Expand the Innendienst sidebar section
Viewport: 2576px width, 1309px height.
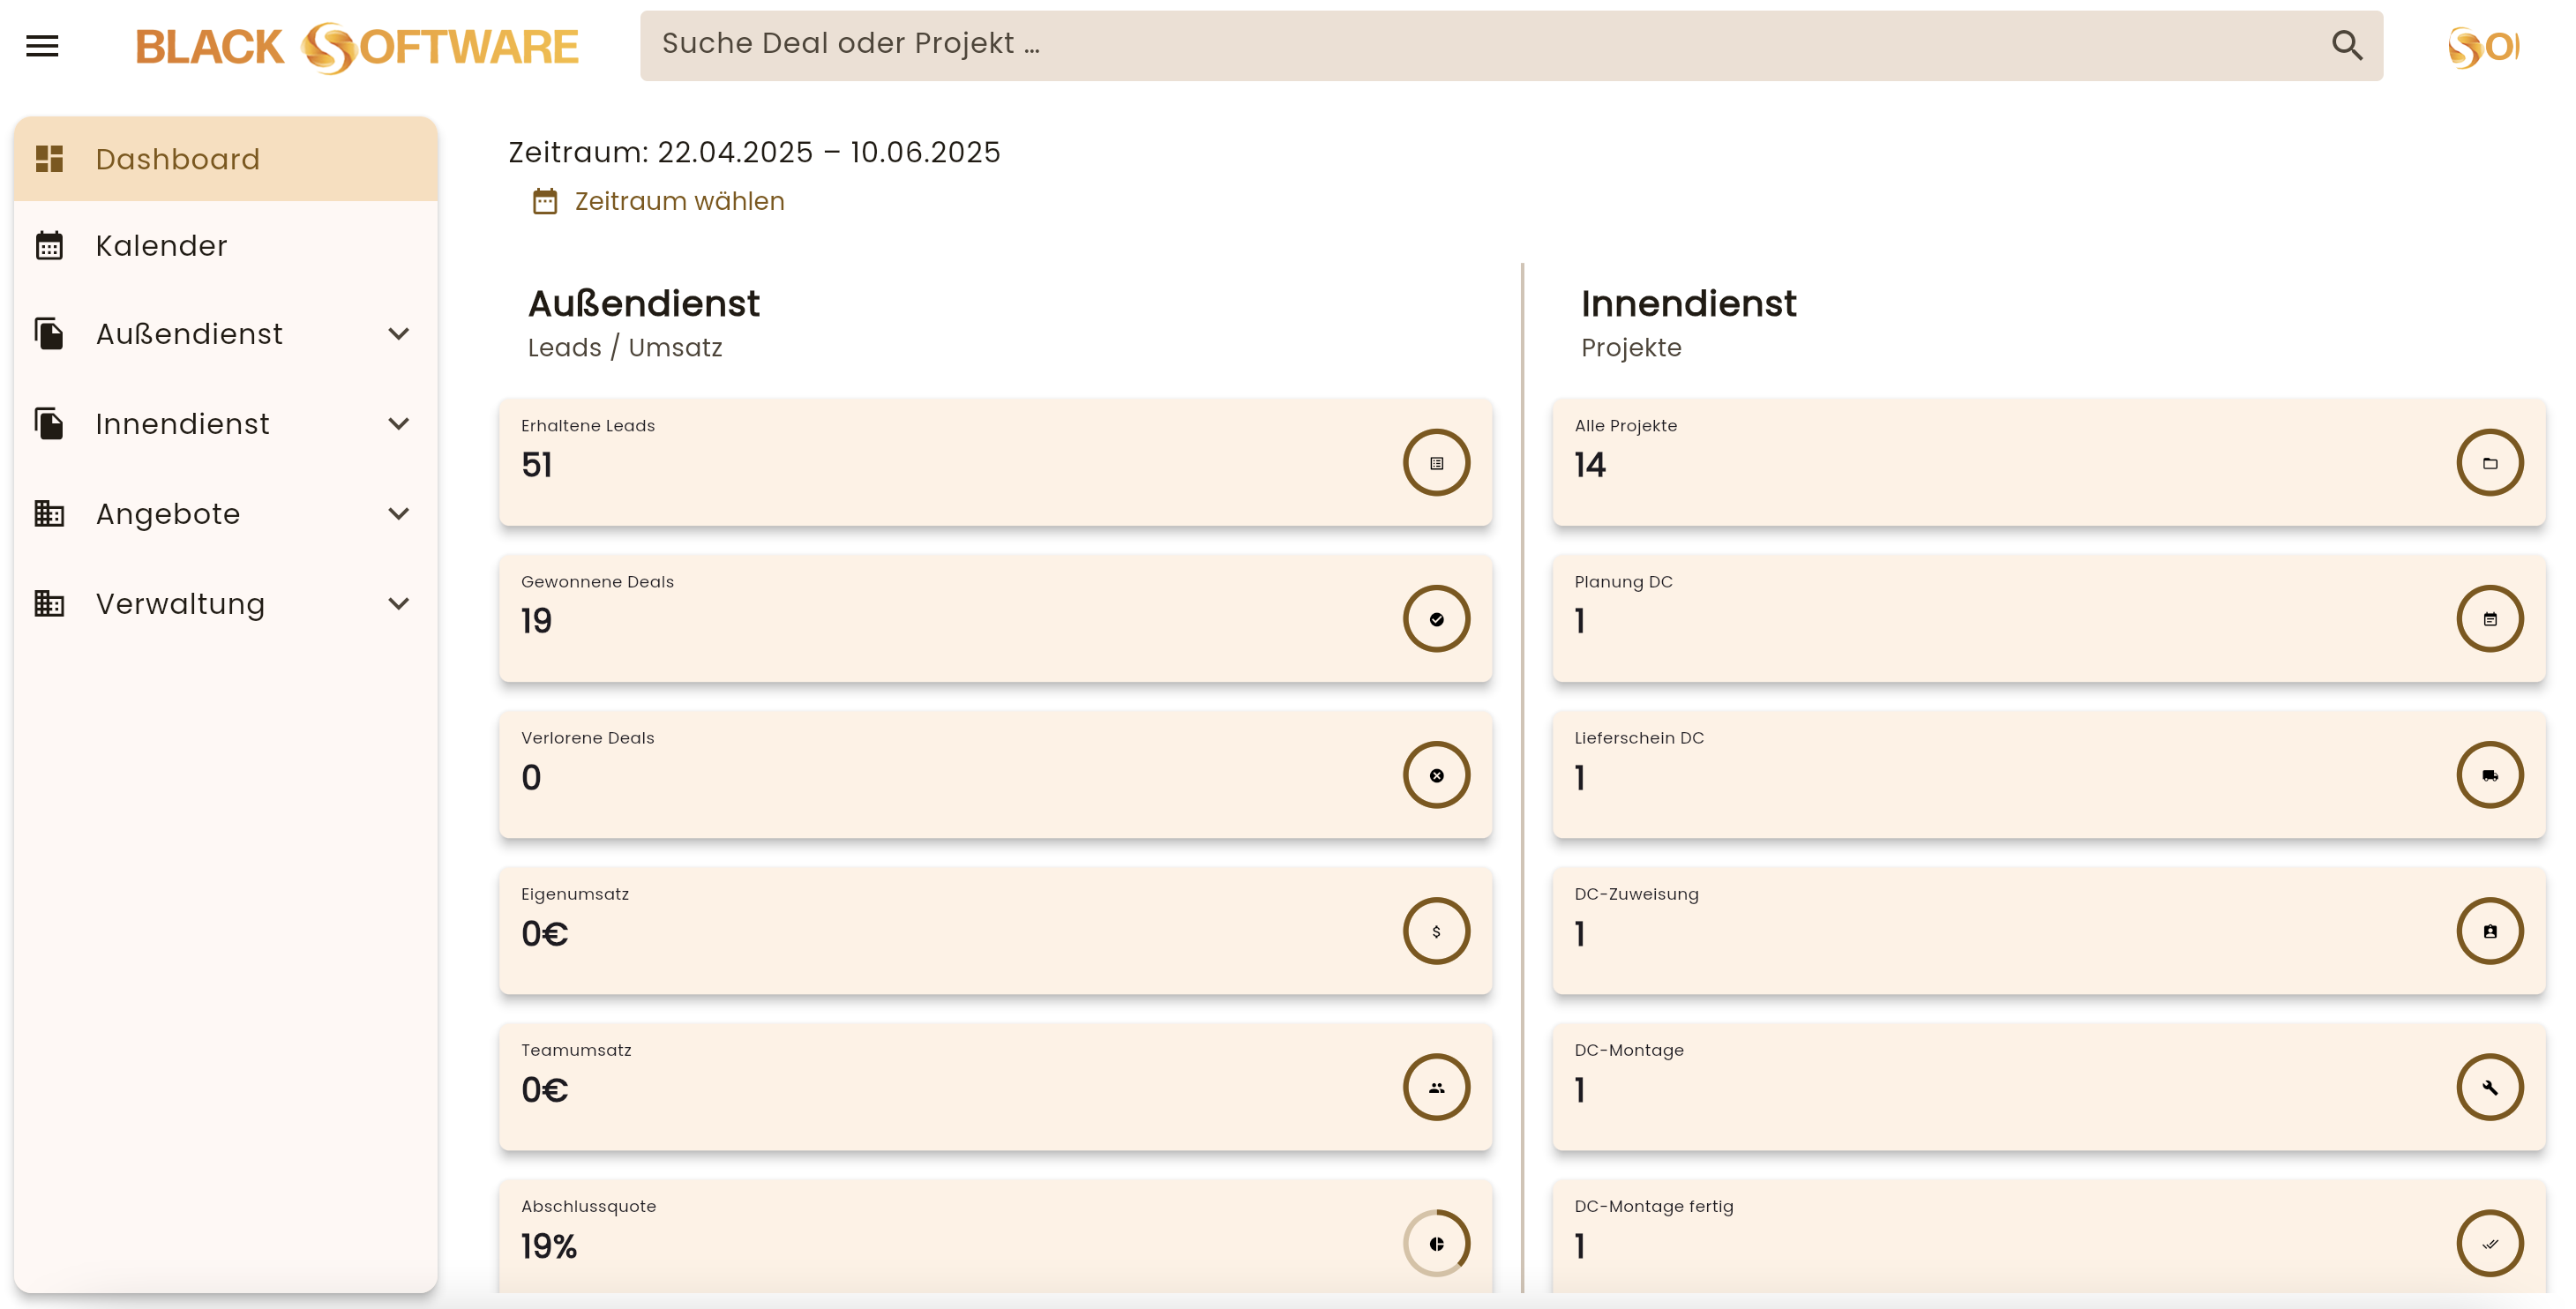(398, 424)
